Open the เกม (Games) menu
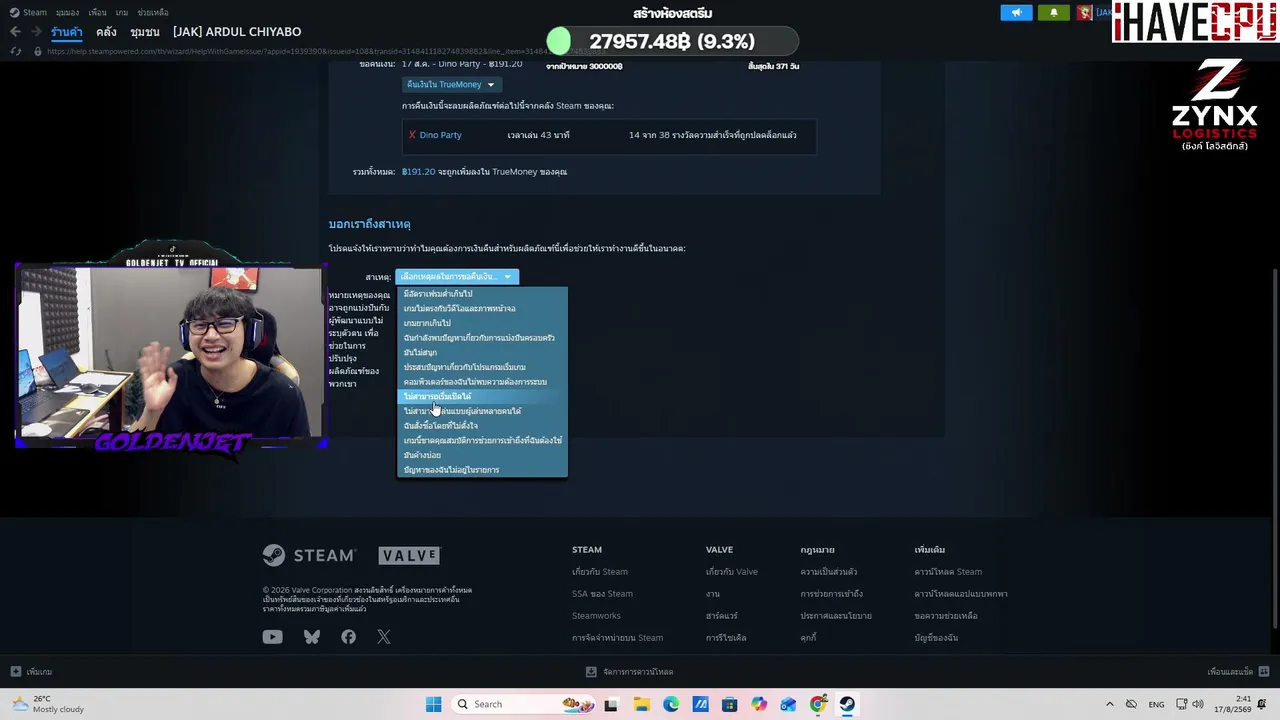1280x720 pixels. pyautogui.click(x=122, y=12)
